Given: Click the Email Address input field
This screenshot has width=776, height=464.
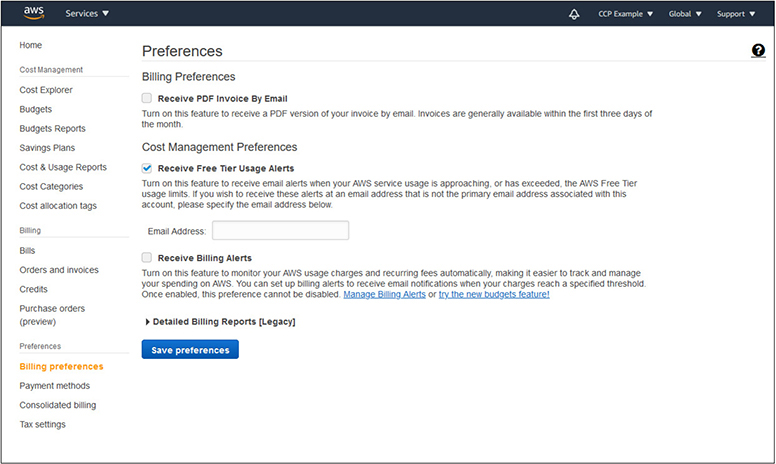Looking at the screenshot, I should (280, 231).
